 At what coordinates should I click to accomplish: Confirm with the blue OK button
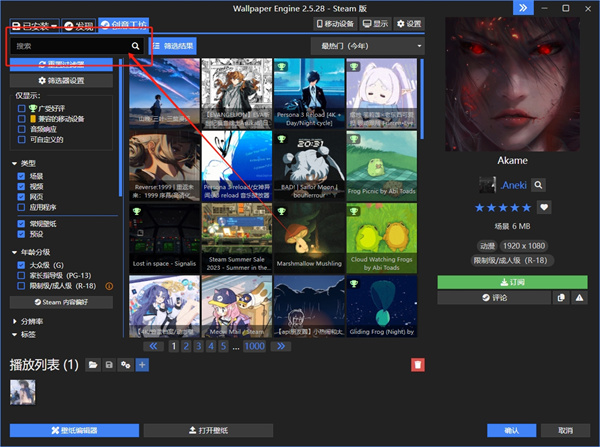[511, 430]
